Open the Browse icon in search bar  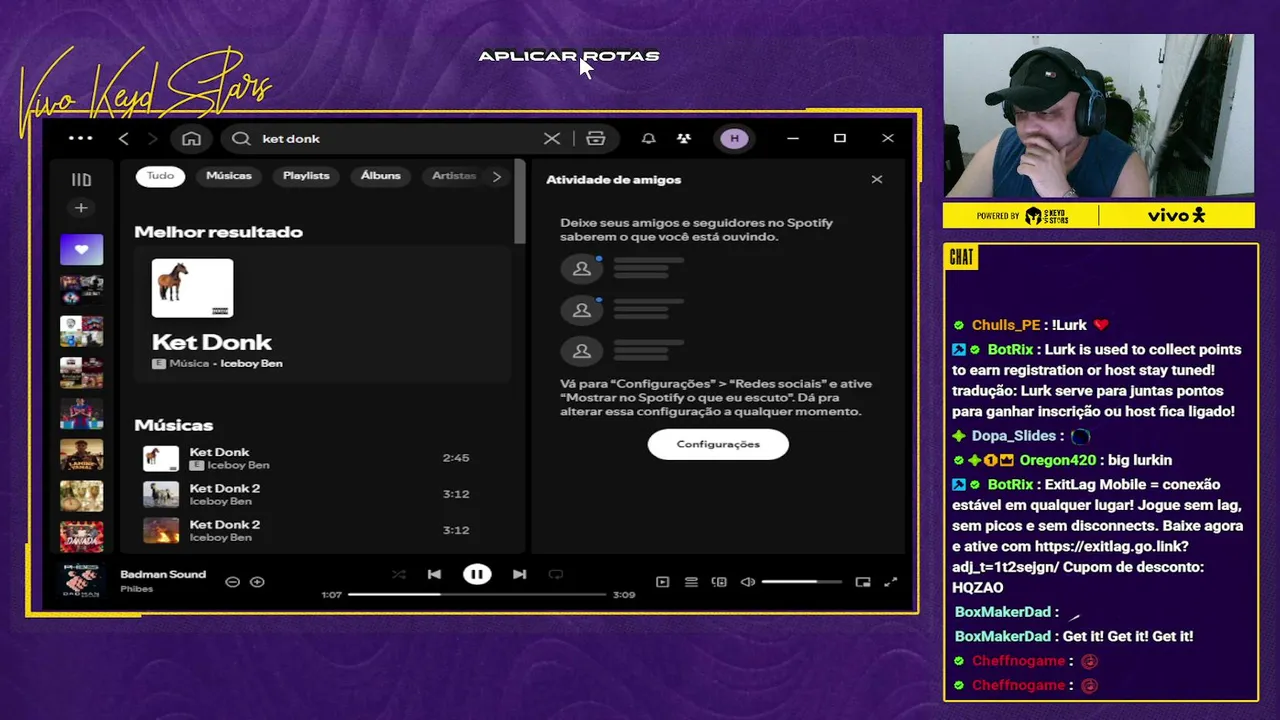[596, 138]
